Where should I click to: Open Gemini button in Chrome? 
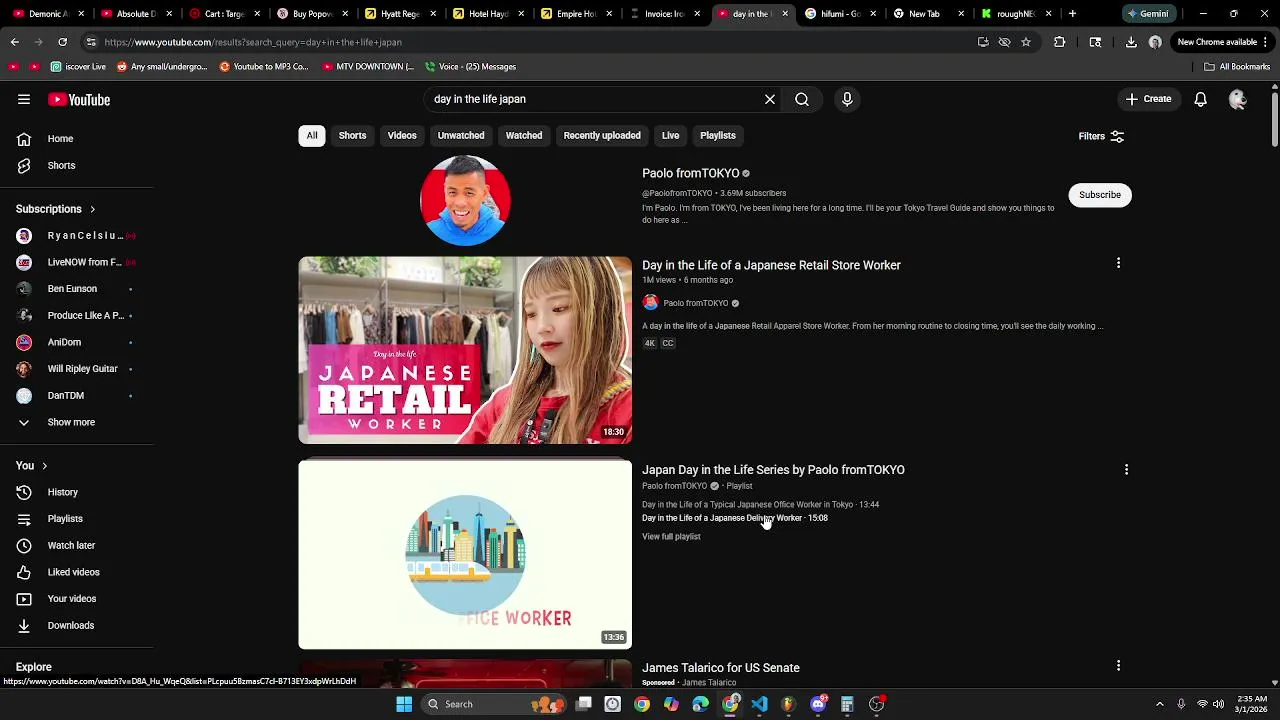1147,14
